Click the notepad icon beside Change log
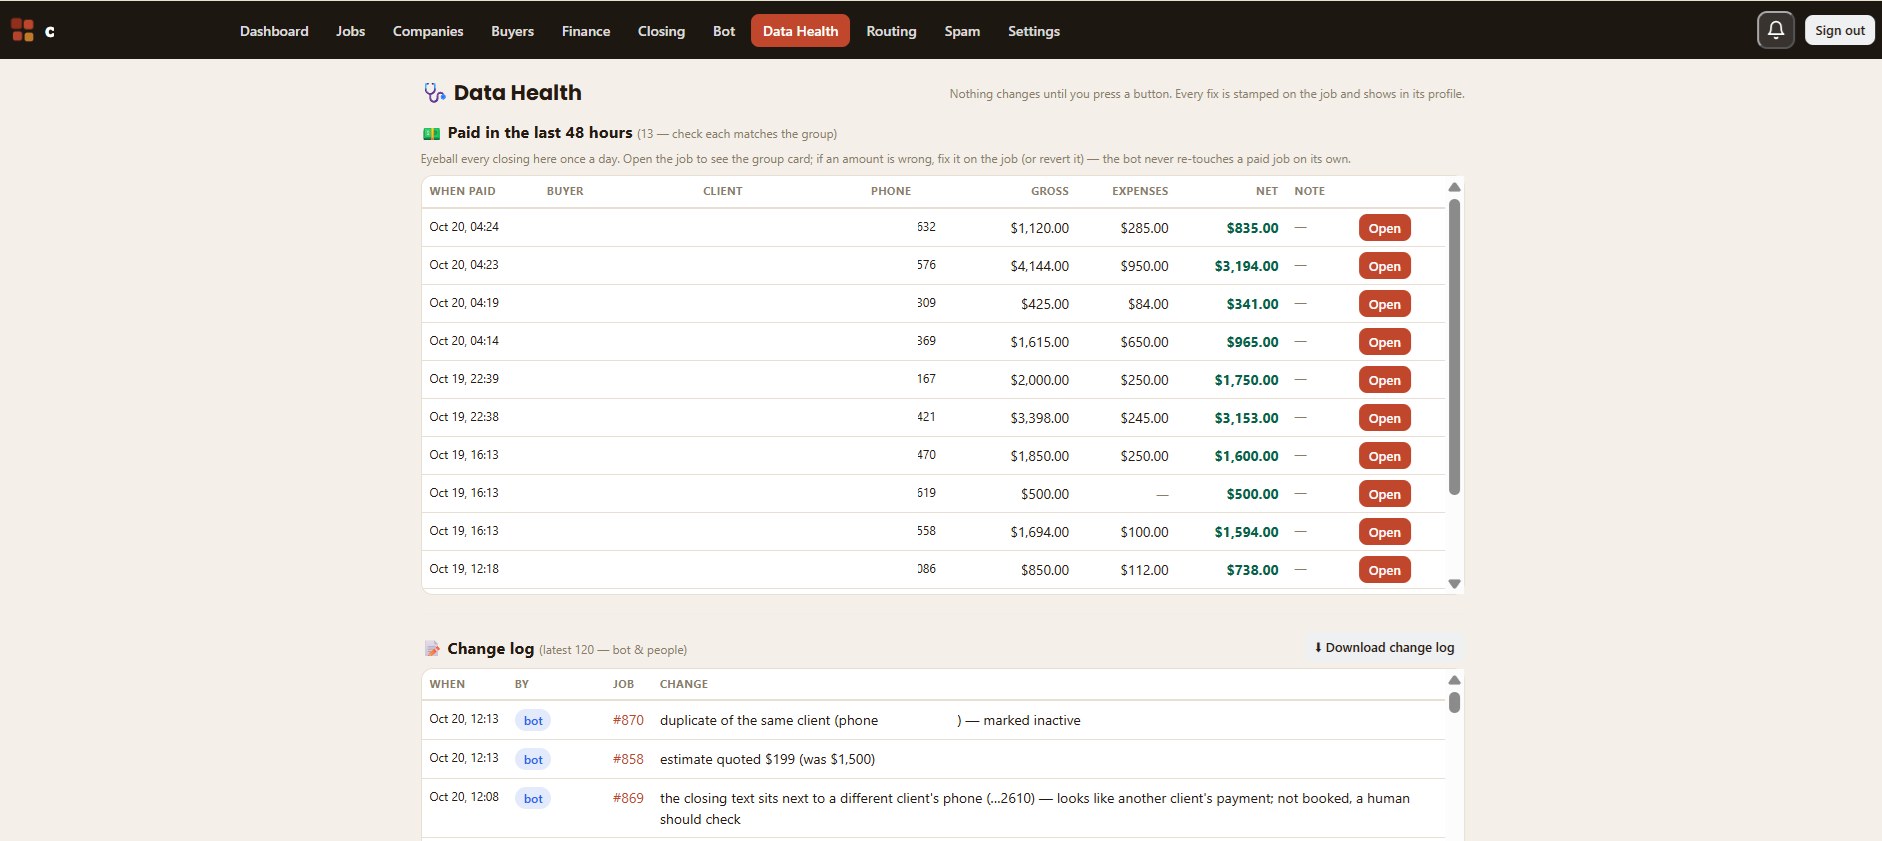The image size is (1882, 841). click(x=432, y=649)
